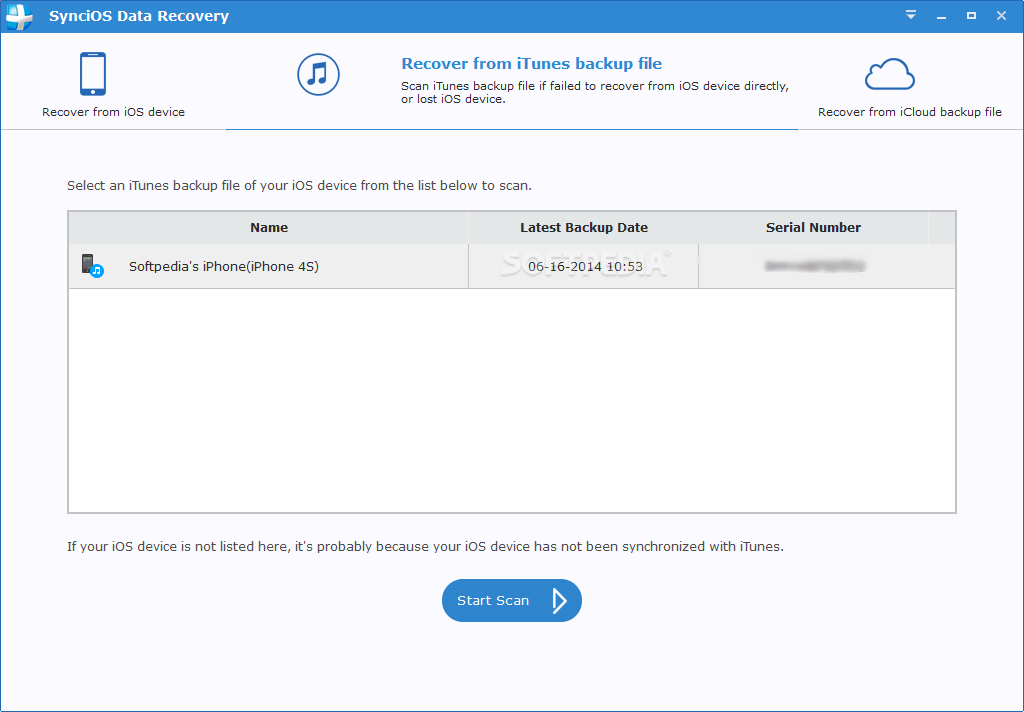Sort by Serial Number column header

pyautogui.click(x=813, y=227)
